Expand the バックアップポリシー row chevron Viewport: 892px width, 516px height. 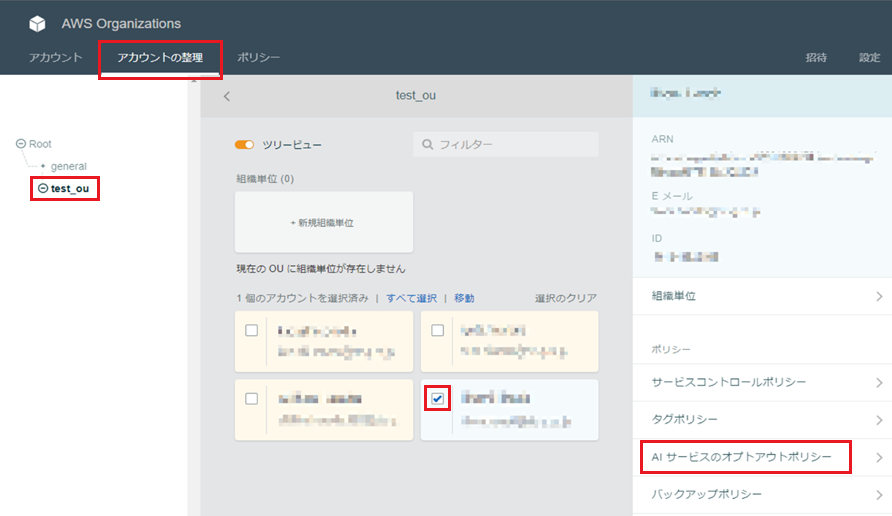pos(879,495)
